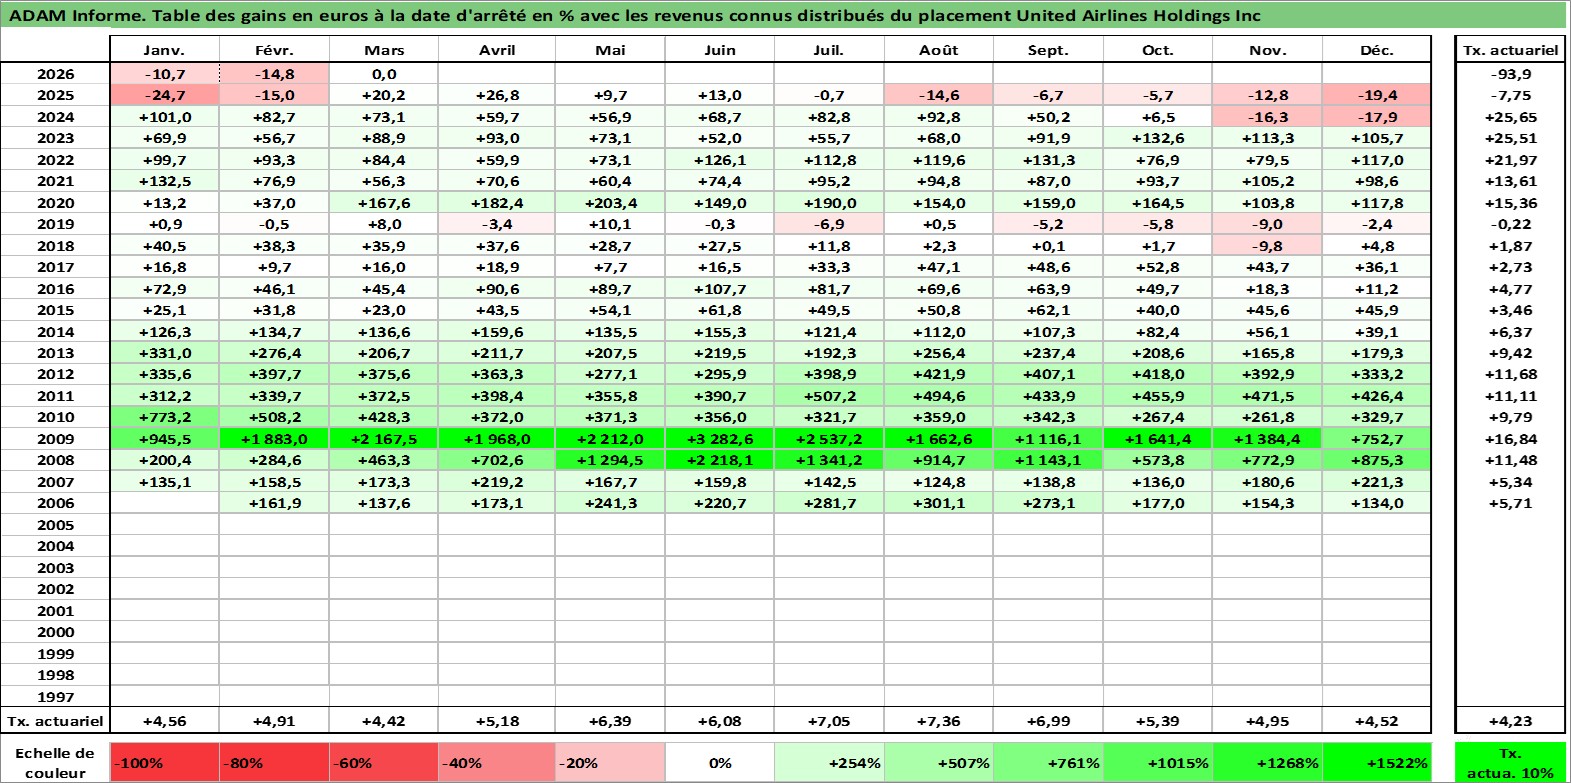
Task: Select cell with value 0,0 in 2026 row
Action: click(x=385, y=74)
